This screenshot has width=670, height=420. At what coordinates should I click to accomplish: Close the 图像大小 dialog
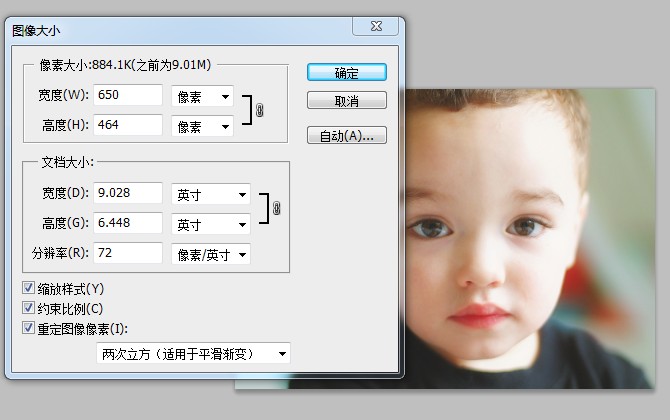coord(376,26)
